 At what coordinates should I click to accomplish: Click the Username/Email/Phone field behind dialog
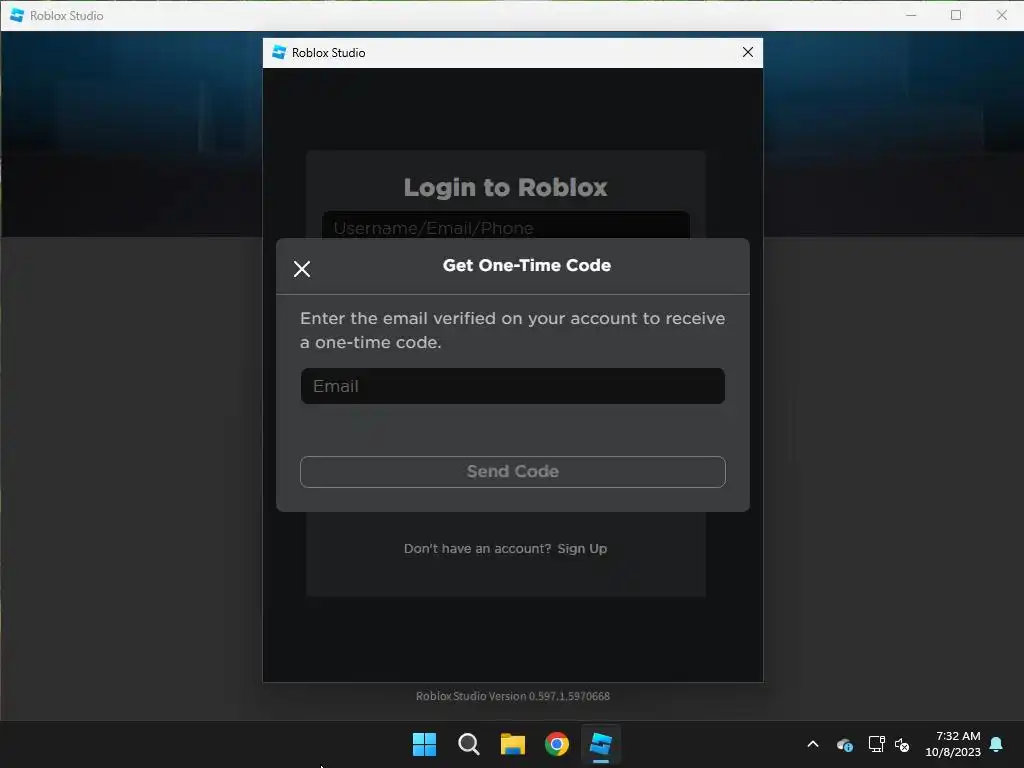505,226
